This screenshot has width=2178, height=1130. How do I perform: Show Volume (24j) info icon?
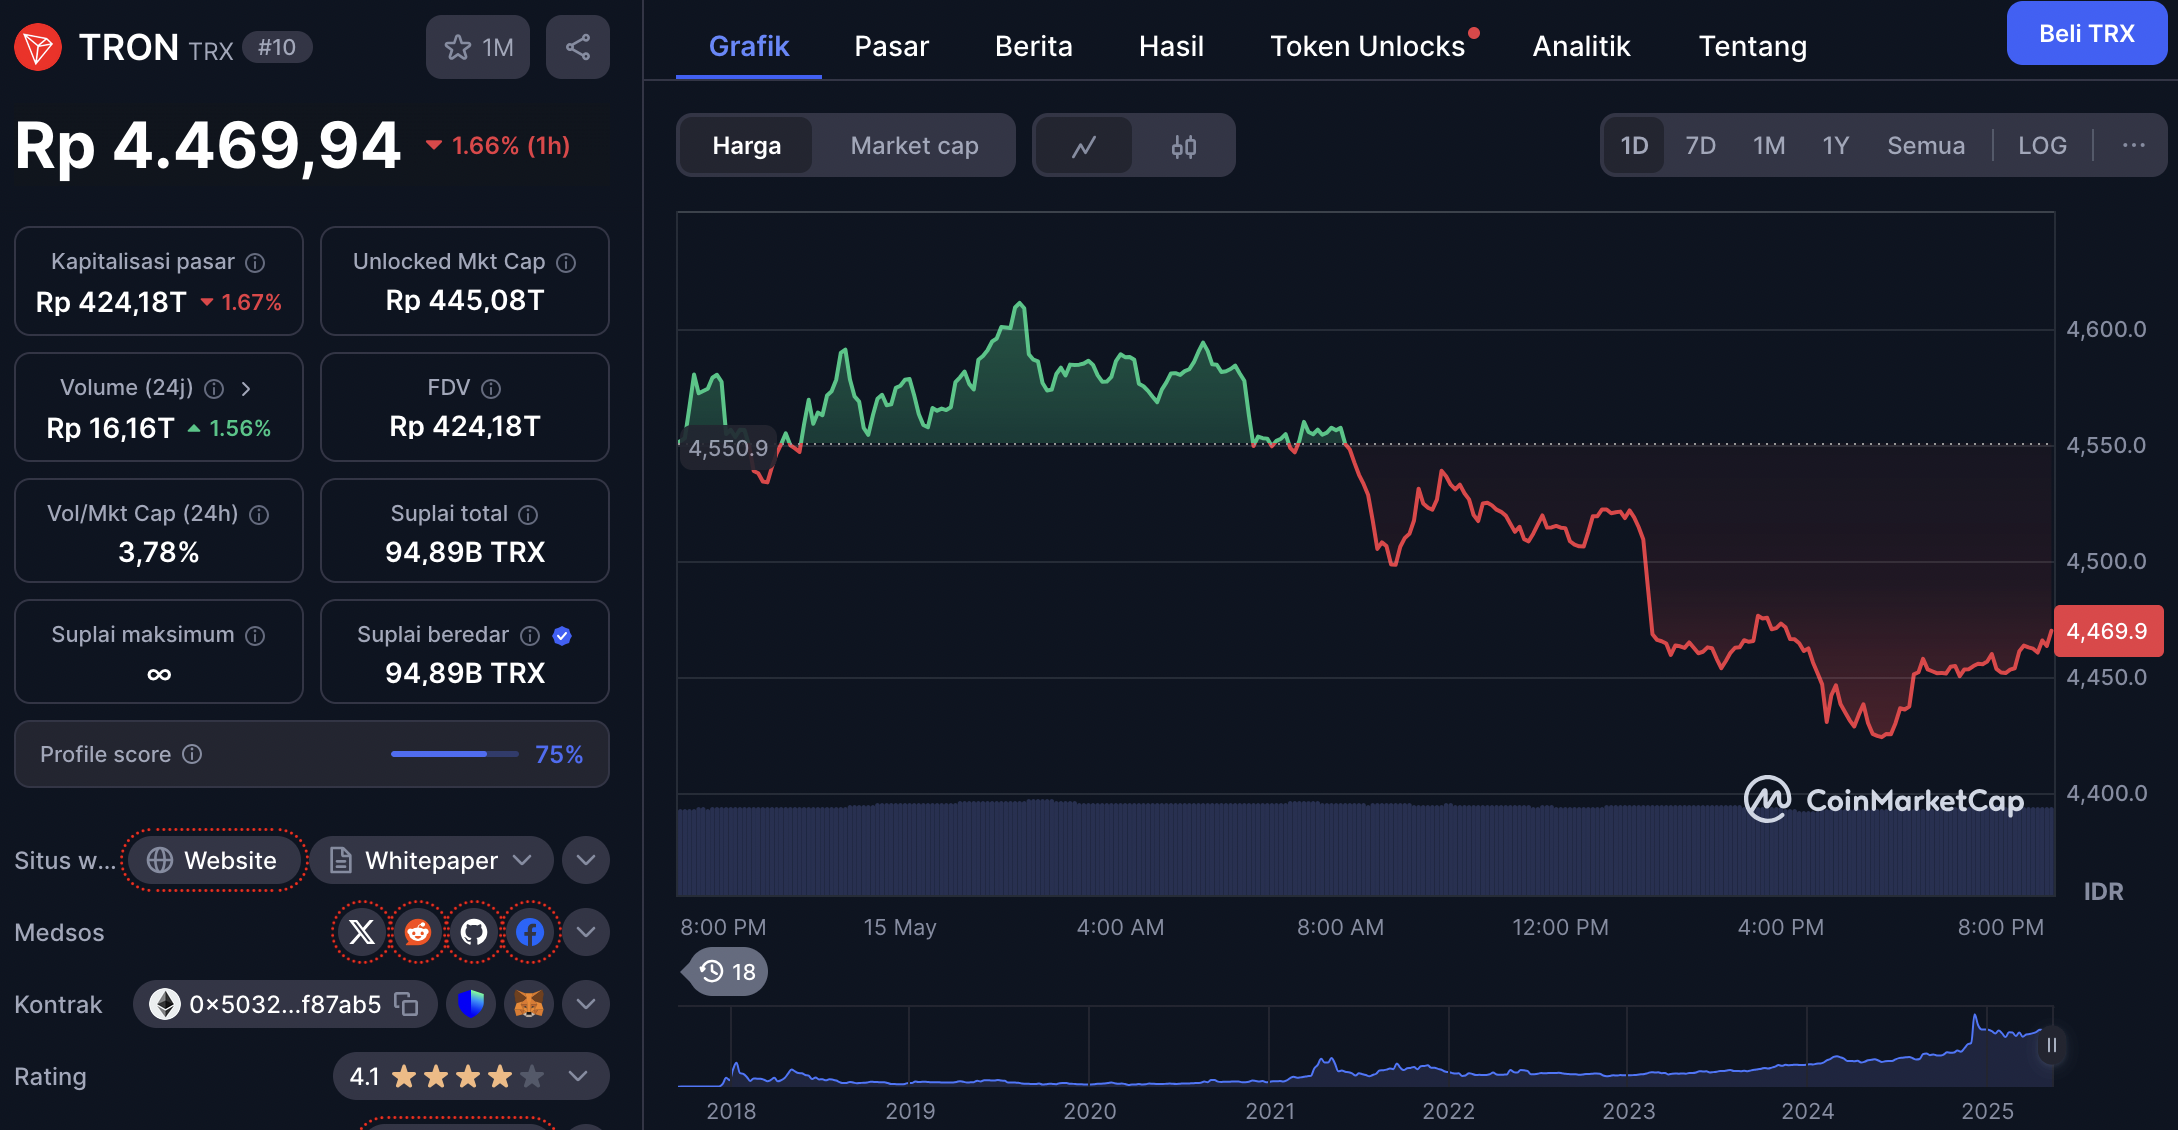[214, 388]
